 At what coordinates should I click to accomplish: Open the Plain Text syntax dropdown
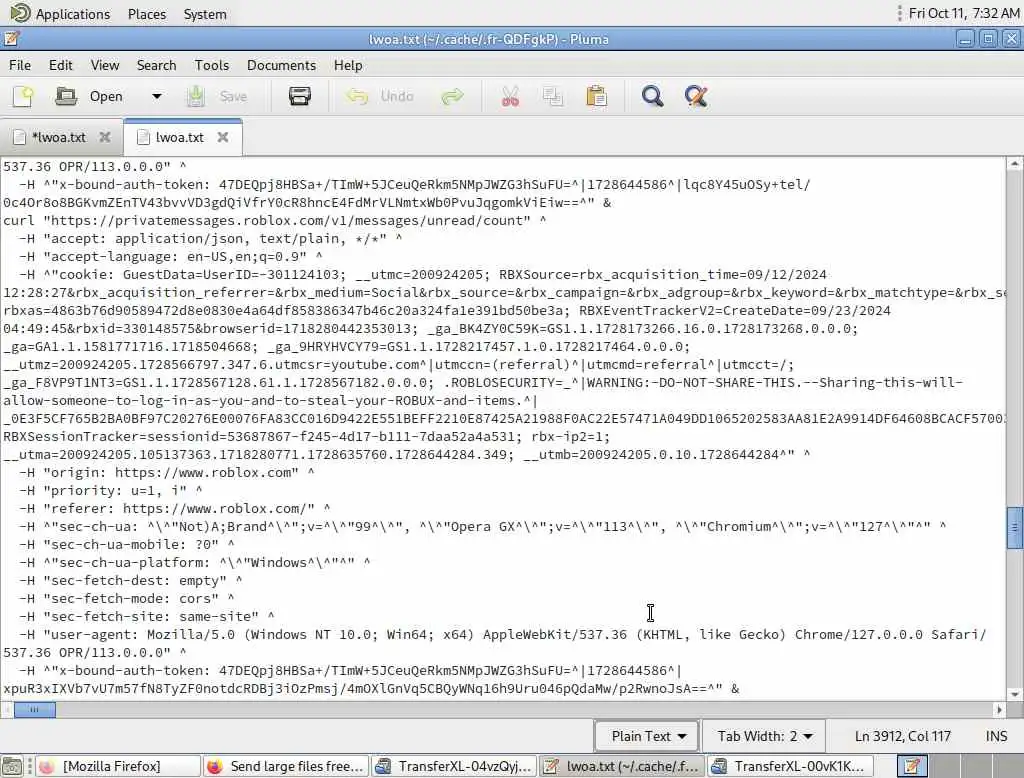tap(647, 736)
